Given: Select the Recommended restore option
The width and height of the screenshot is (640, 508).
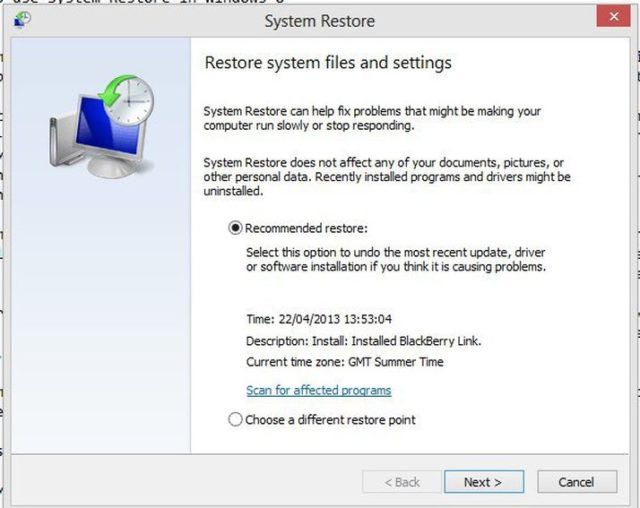Looking at the screenshot, I should pyautogui.click(x=236, y=228).
